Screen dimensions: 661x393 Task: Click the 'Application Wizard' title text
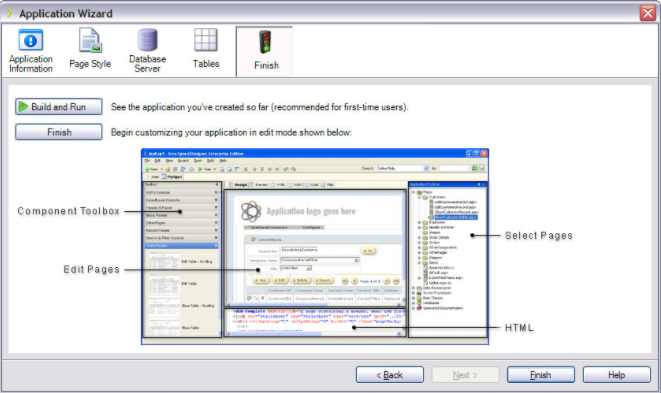66,13
